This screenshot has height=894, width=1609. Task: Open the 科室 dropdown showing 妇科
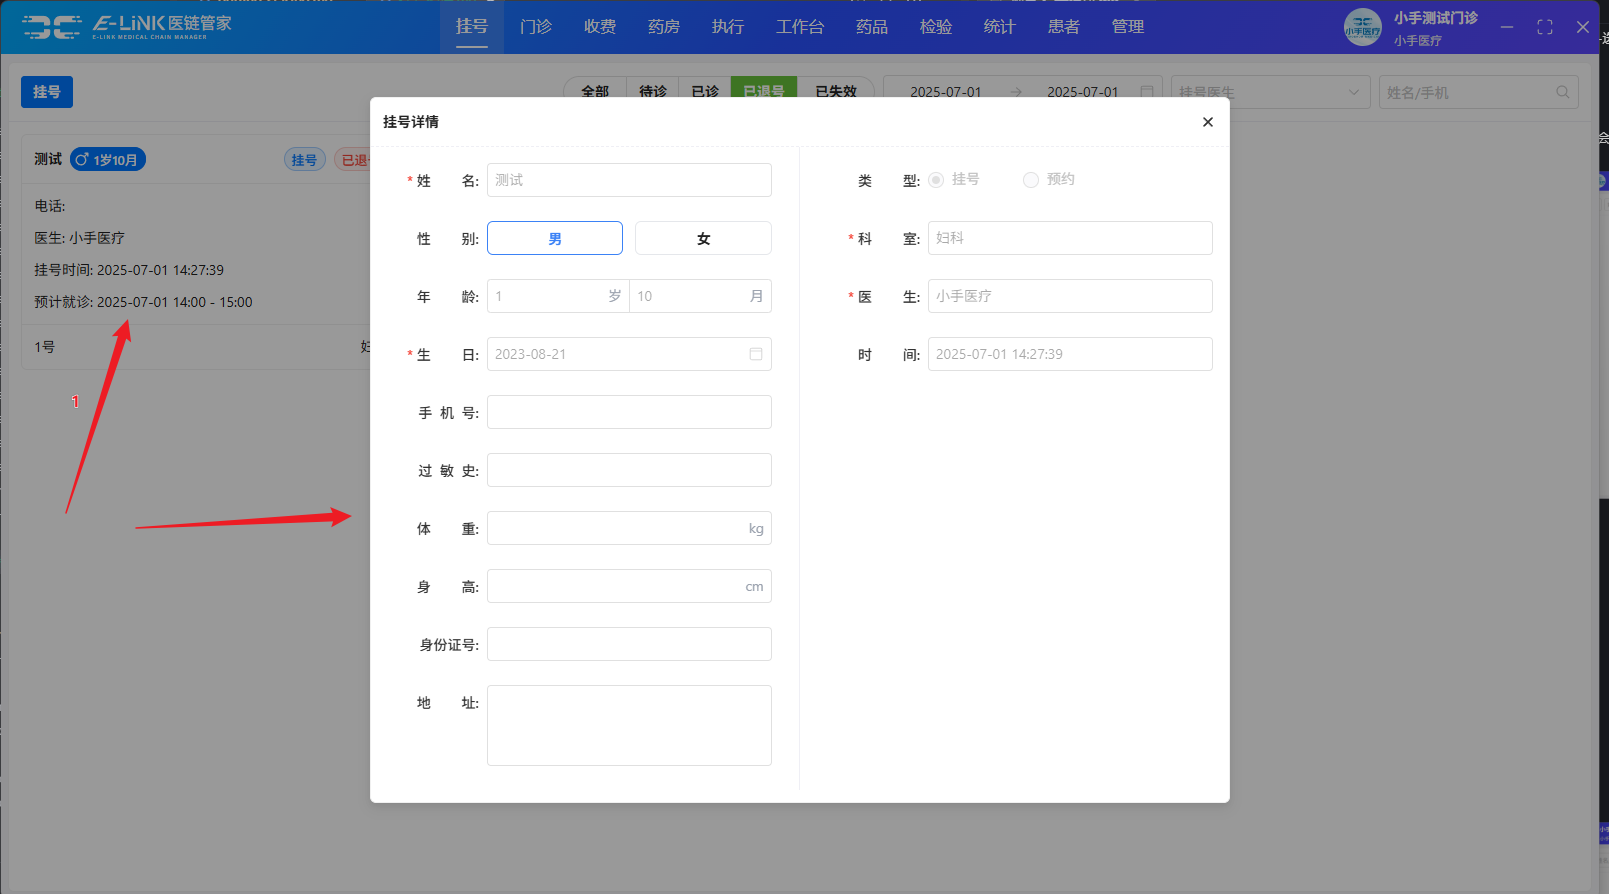pos(1069,238)
